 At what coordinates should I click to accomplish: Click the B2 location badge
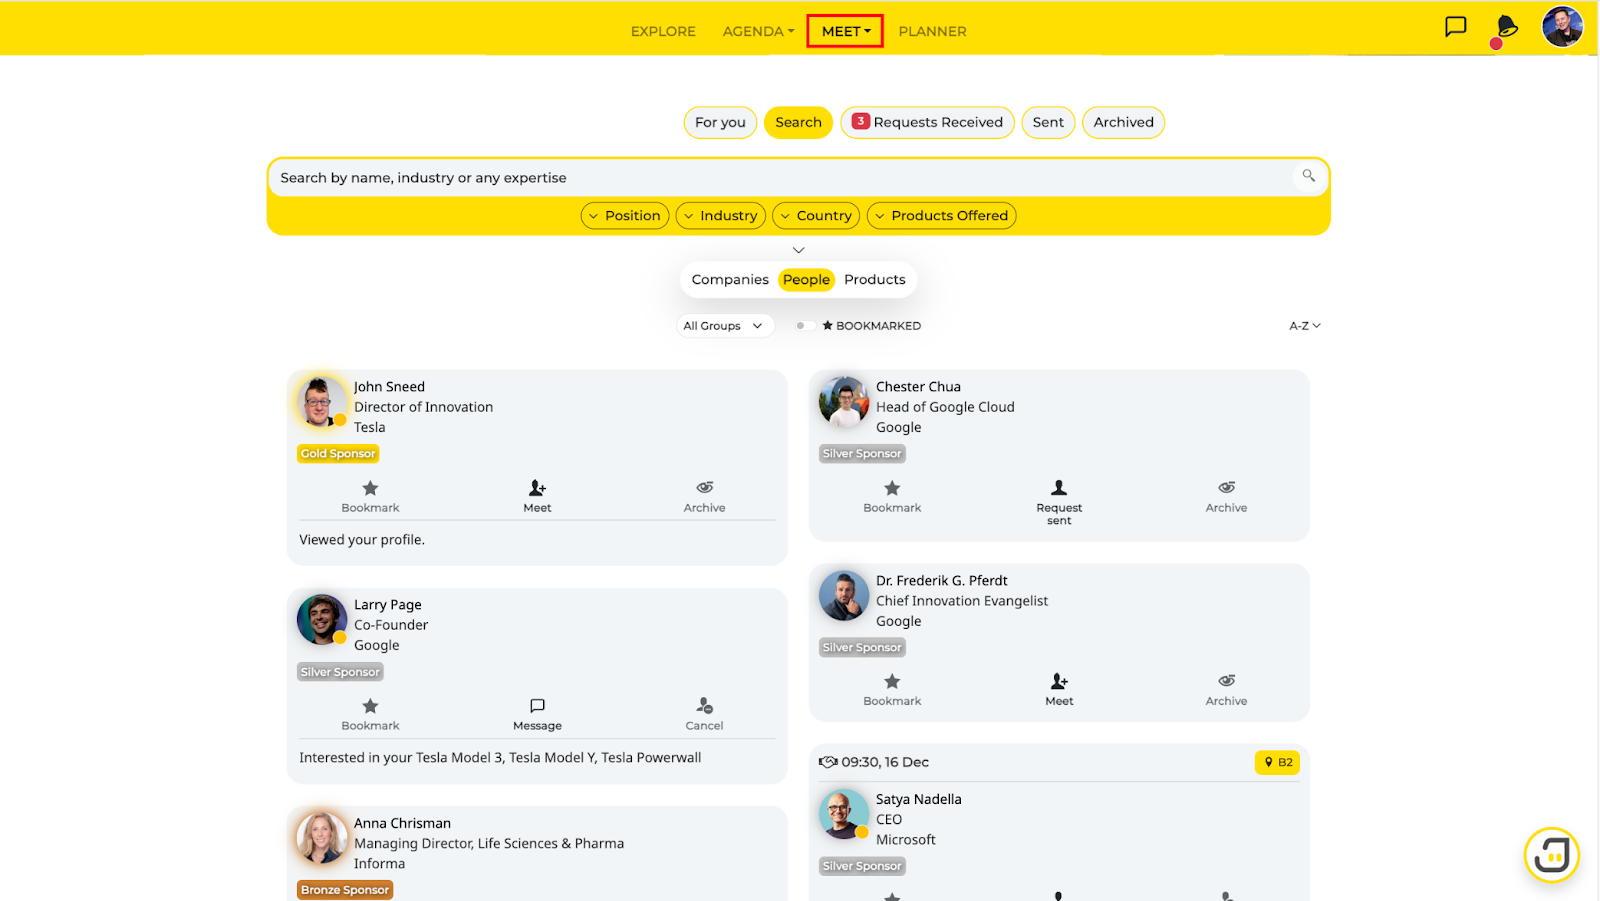(x=1278, y=762)
